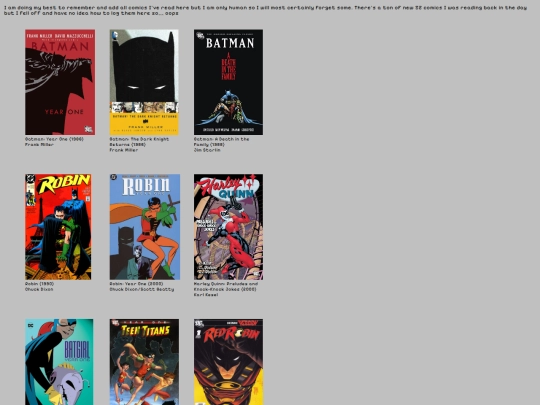Click the caption 'Robin: Year One (2000)'
Viewport: 540px width, 405px height.
(x=136, y=284)
